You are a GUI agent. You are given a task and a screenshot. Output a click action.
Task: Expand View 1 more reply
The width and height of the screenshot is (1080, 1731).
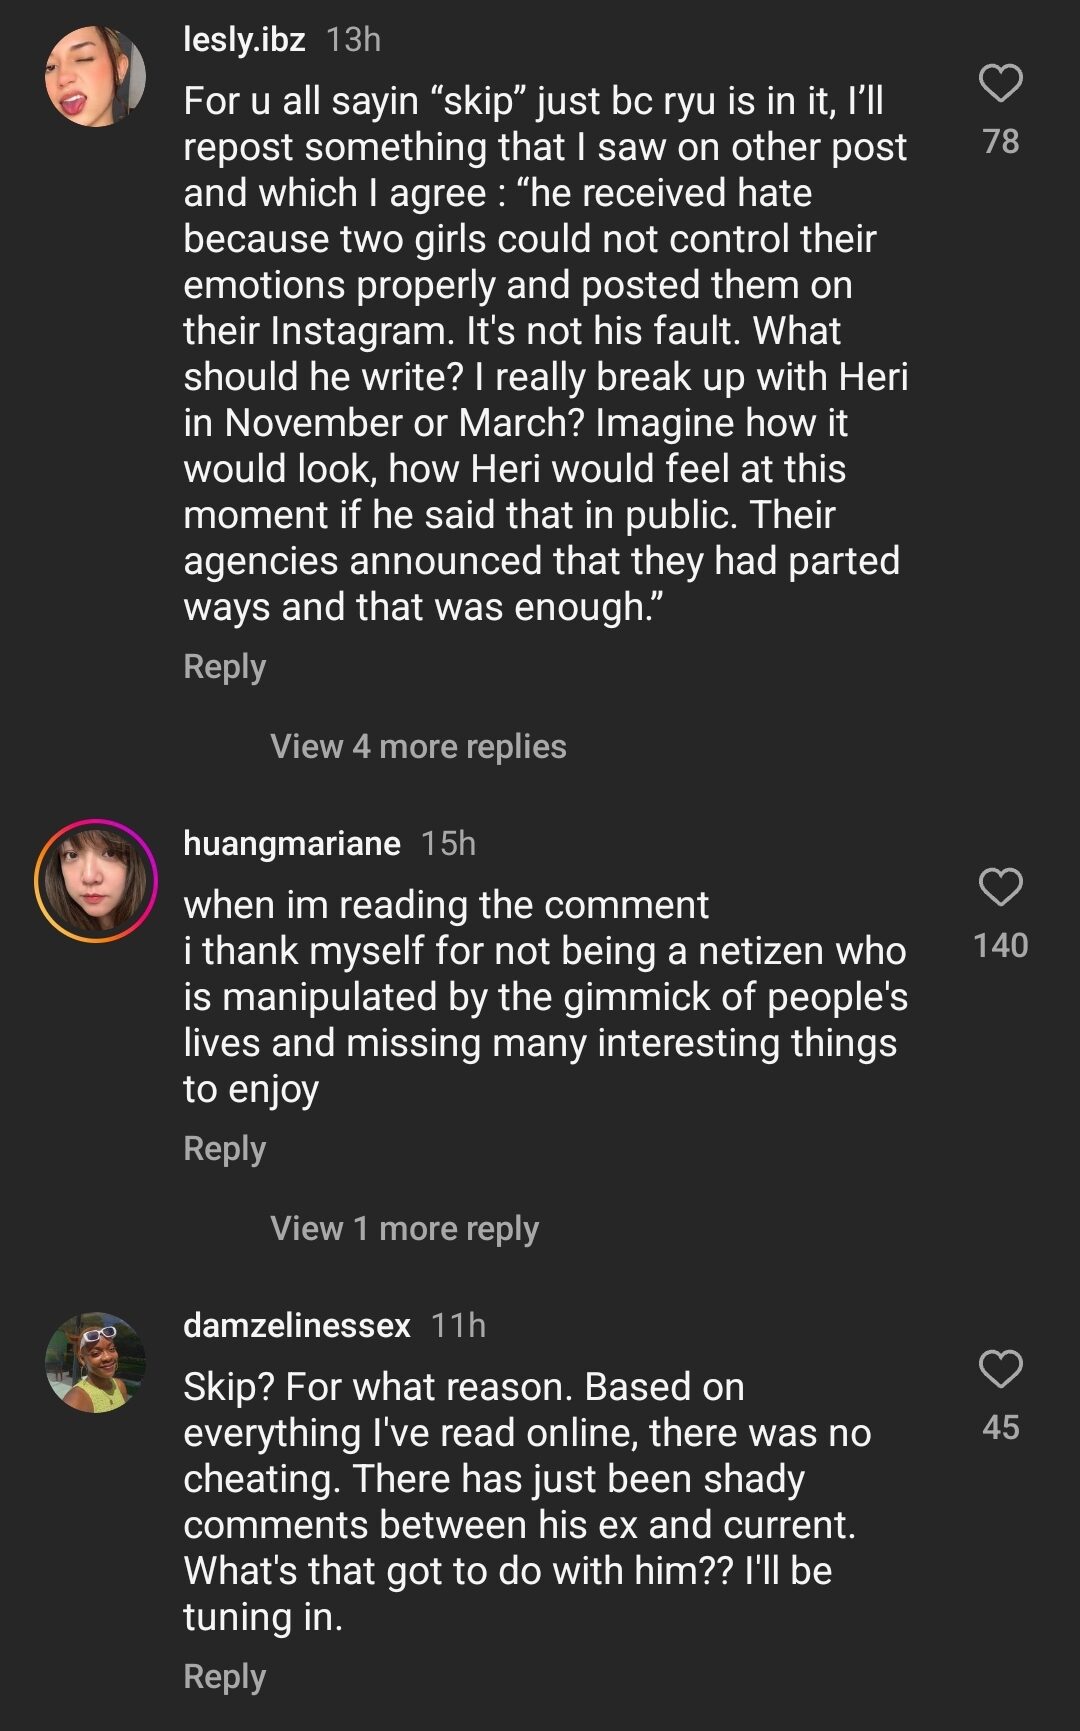tap(404, 1228)
